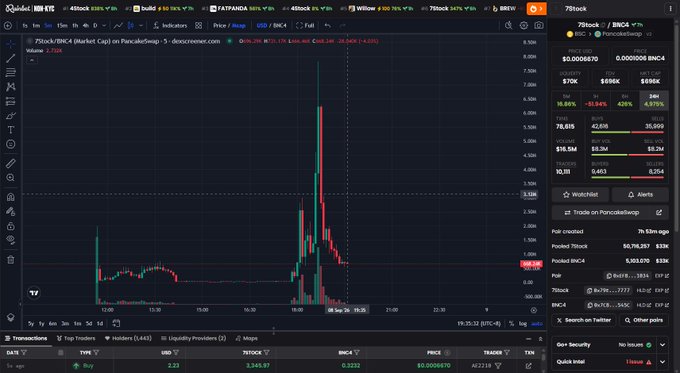Select the ruler measure tool
Screen dimensions: 680x373
tap(10, 163)
